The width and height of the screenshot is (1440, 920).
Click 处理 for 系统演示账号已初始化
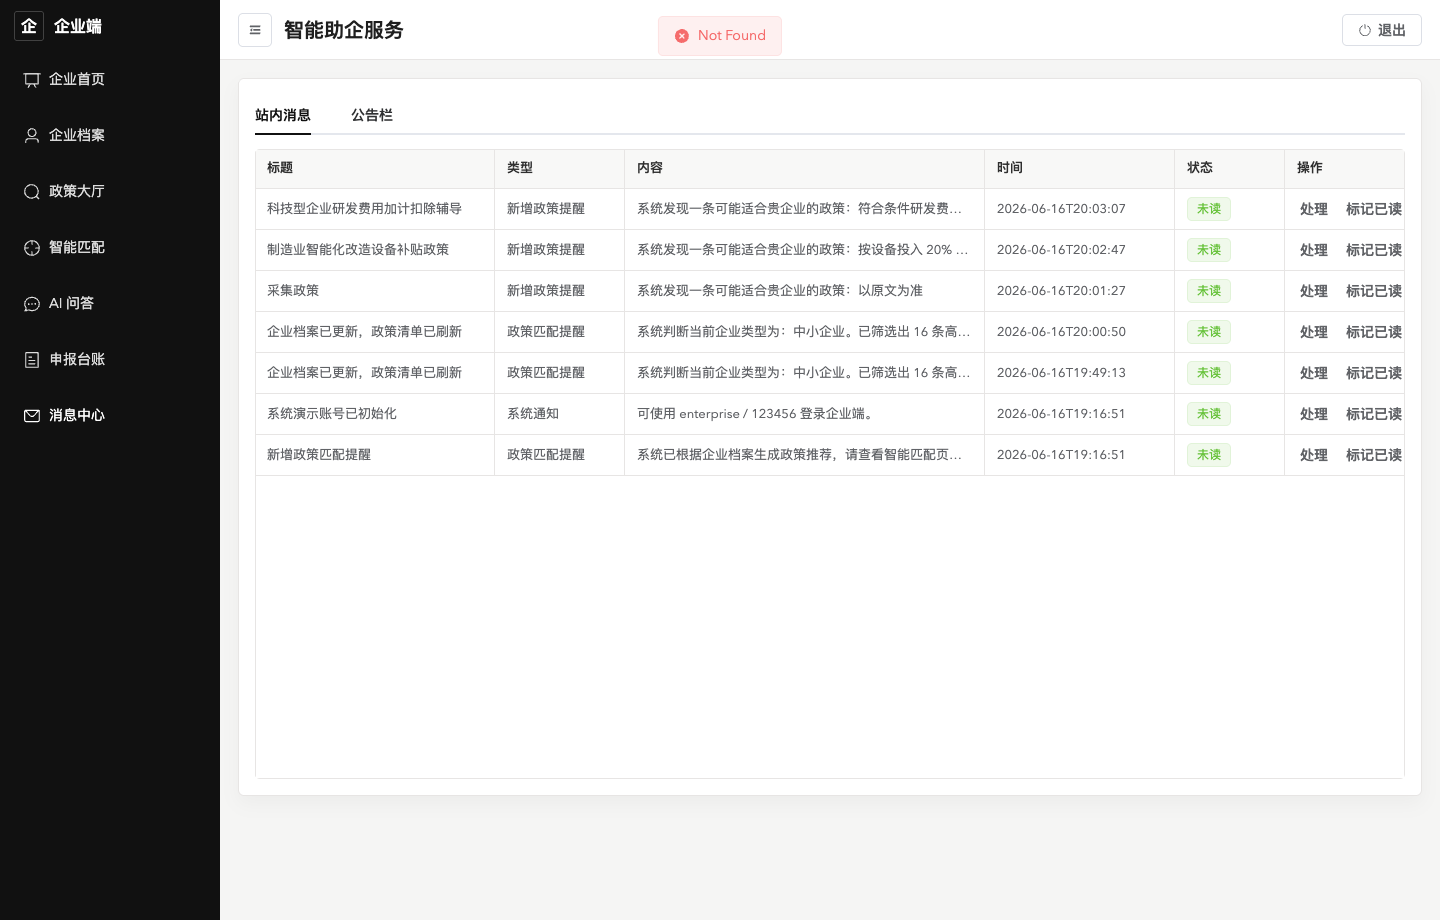coord(1313,414)
